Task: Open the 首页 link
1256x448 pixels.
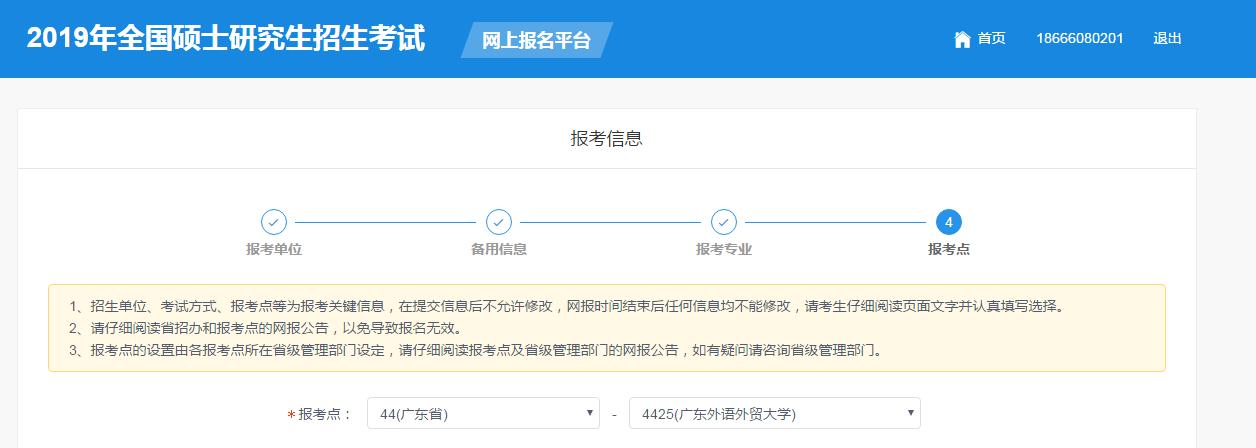Action: [x=991, y=39]
